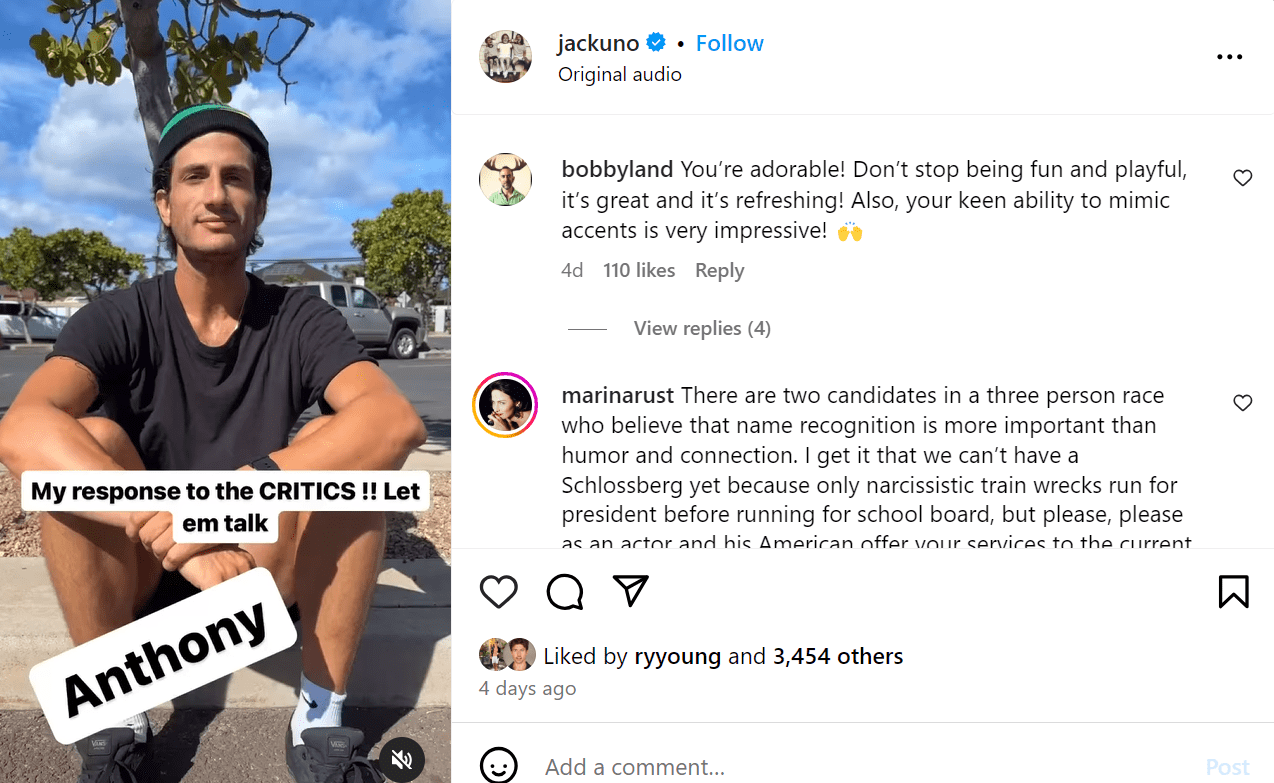Open bobbyland's profile avatar
Screen dimensions: 1274x783
(x=505, y=180)
